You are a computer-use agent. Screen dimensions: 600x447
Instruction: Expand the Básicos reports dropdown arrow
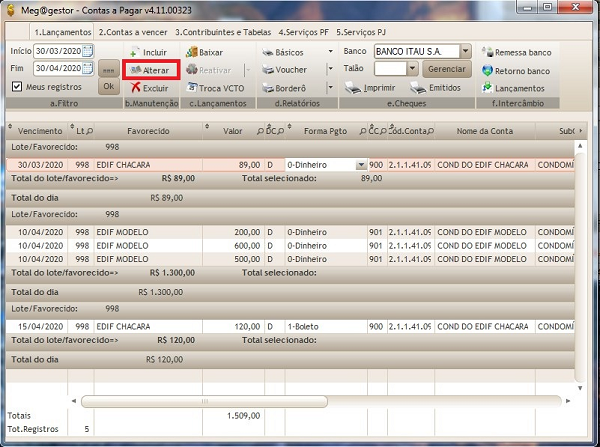pyautogui.click(x=330, y=52)
